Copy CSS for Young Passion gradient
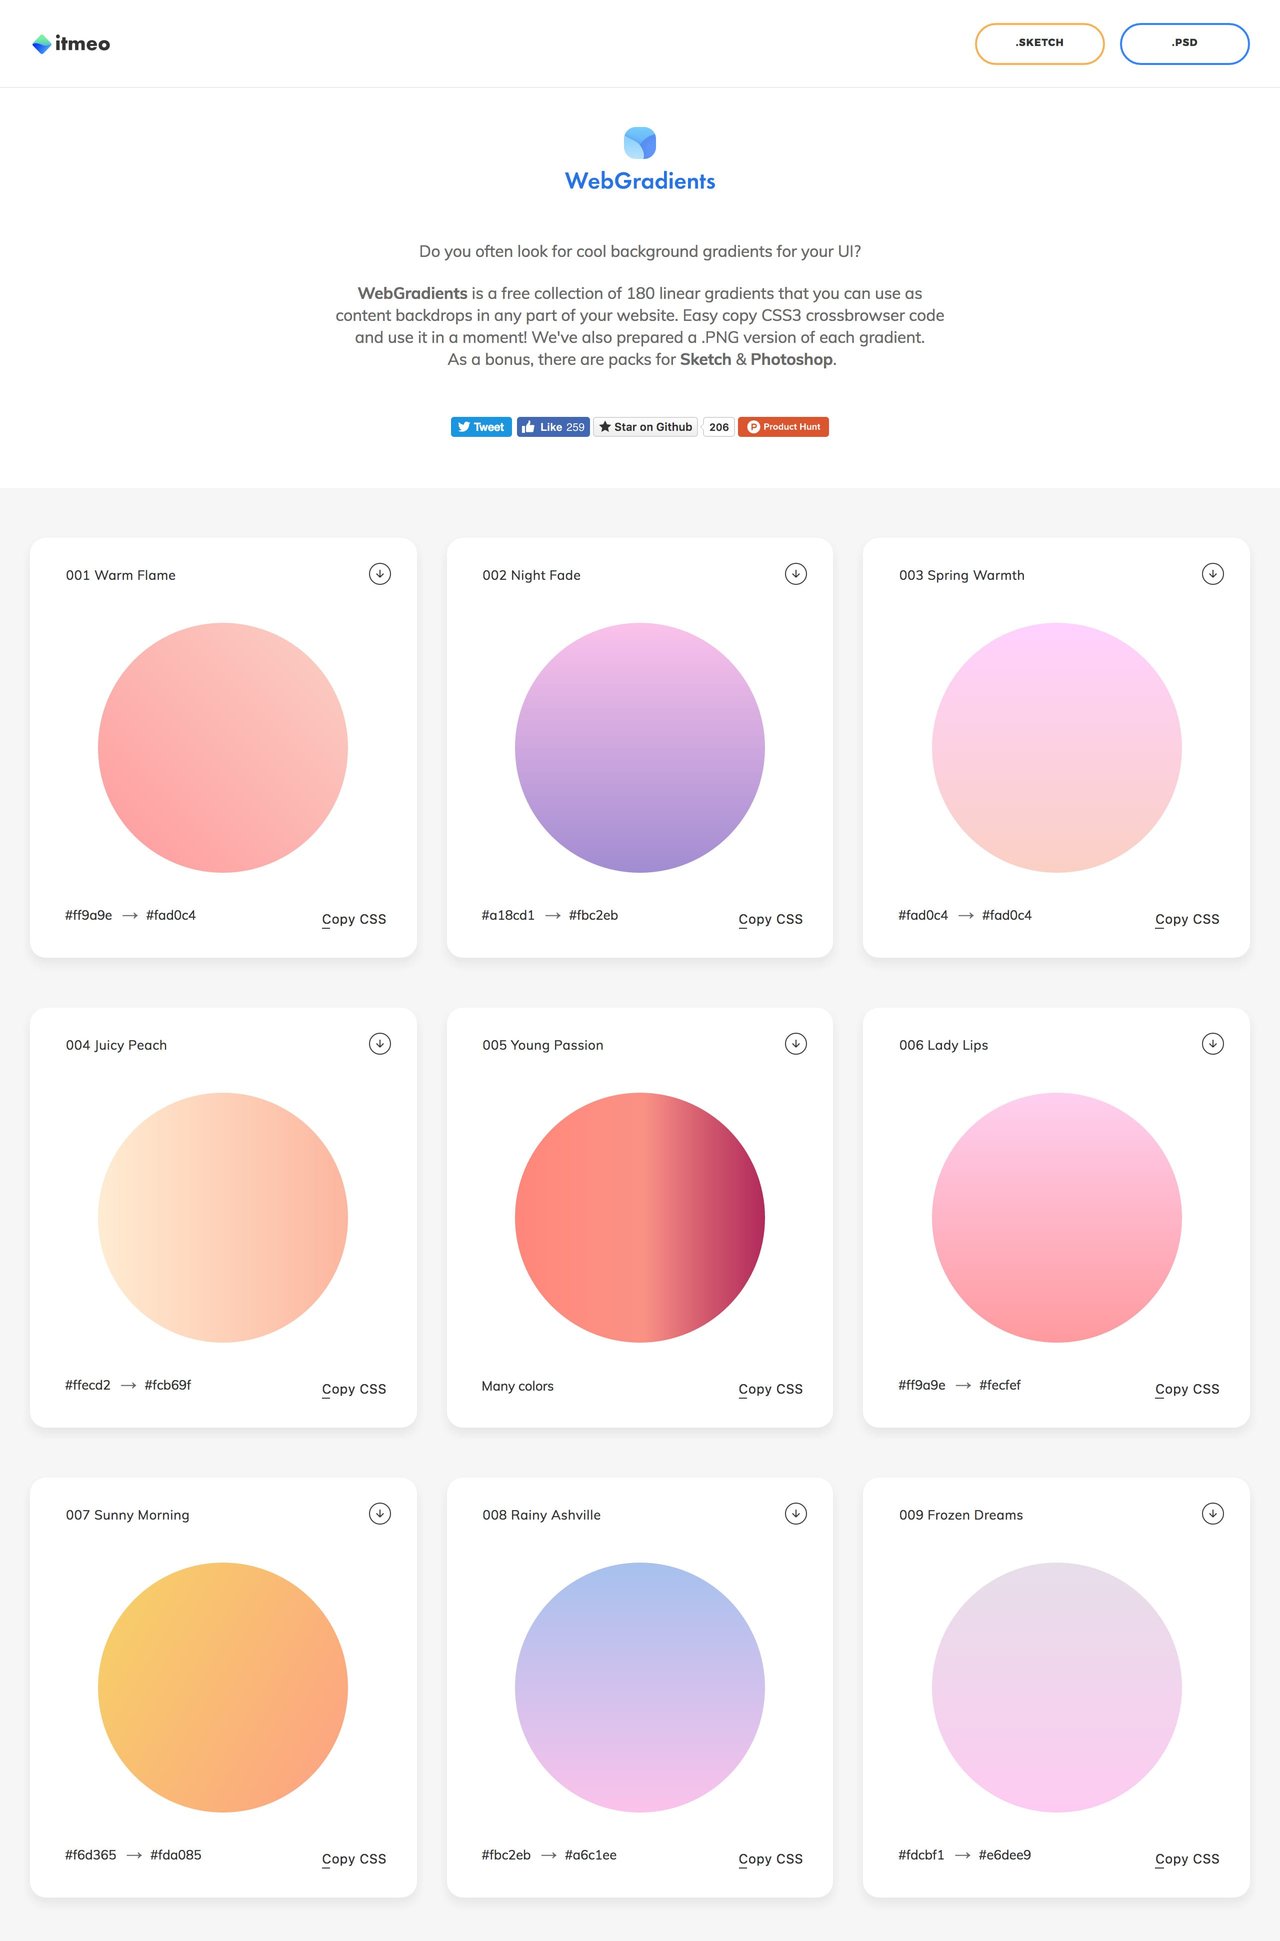 [771, 1389]
